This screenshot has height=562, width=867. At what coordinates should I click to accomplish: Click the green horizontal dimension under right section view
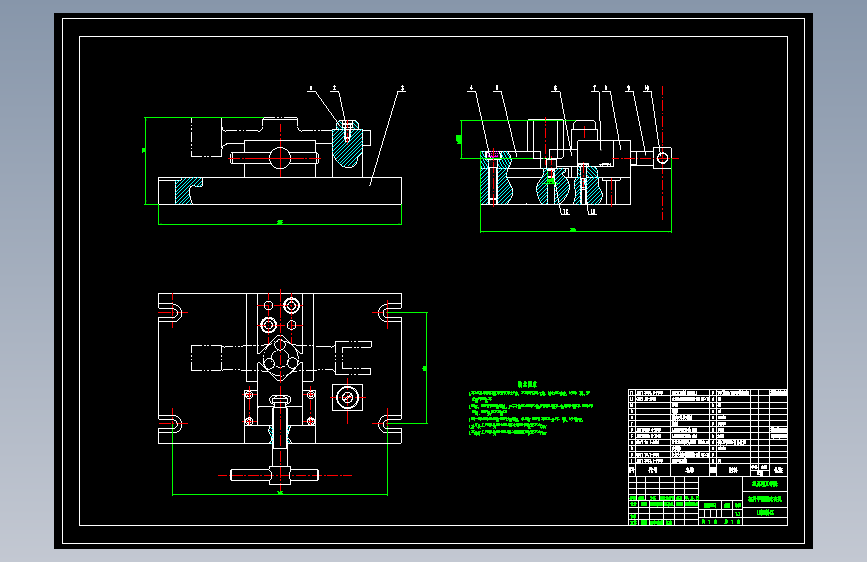(x=576, y=229)
